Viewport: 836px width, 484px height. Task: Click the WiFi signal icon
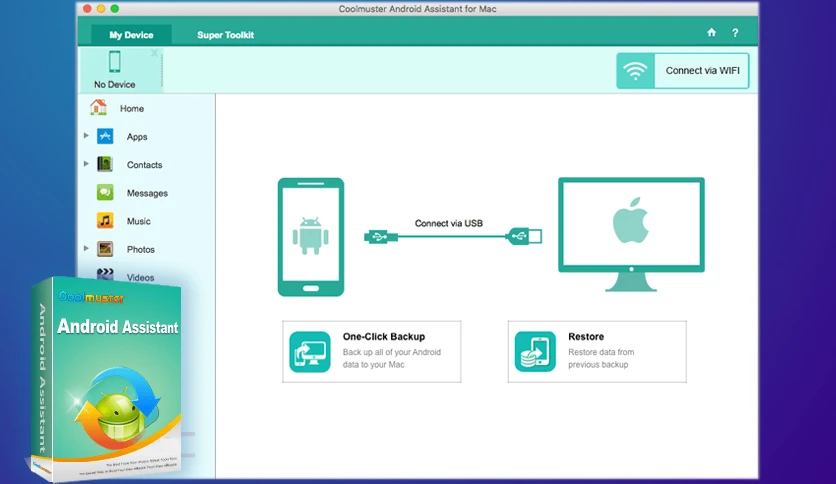pos(635,70)
